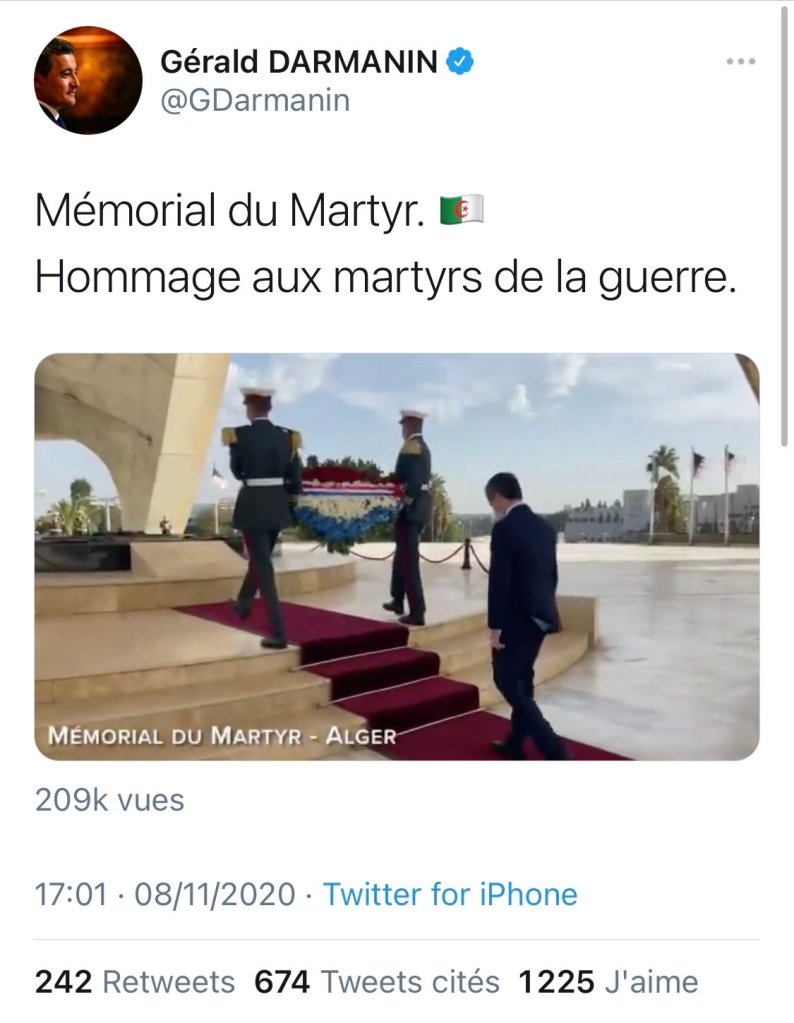Screen dimensions: 794x1023
Task: Click the Algerian flag emoji
Action: coord(461,210)
